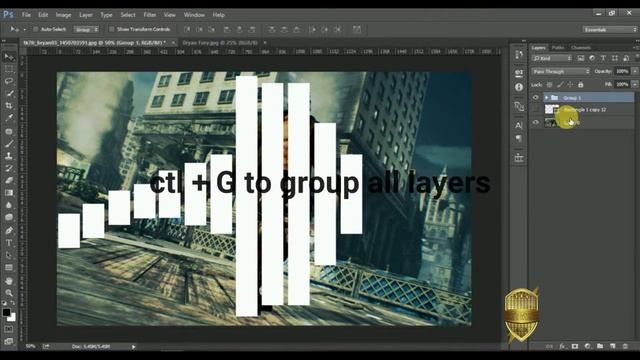Toggle Auto-Select checkbox

[36, 29]
